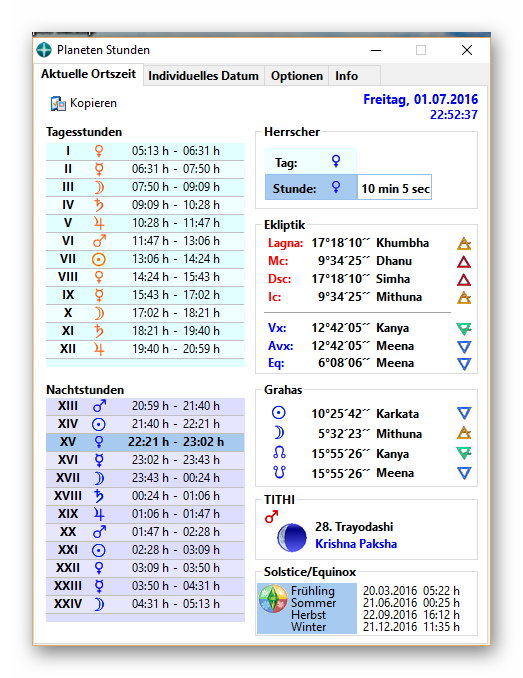Click the Avx value 12°42´05´´
The image size is (523, 678).
[341, 346]
